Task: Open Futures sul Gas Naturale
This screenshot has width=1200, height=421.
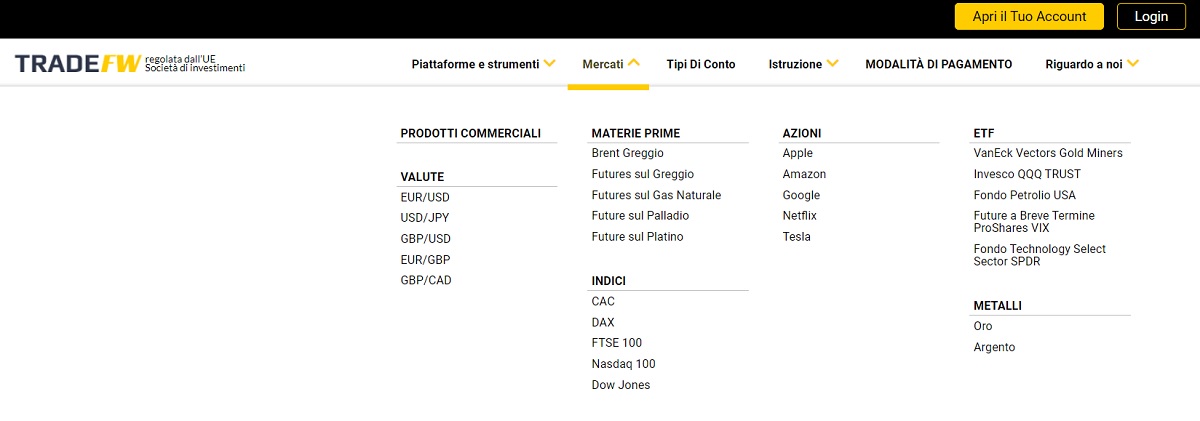Action: tap(656, 196)
